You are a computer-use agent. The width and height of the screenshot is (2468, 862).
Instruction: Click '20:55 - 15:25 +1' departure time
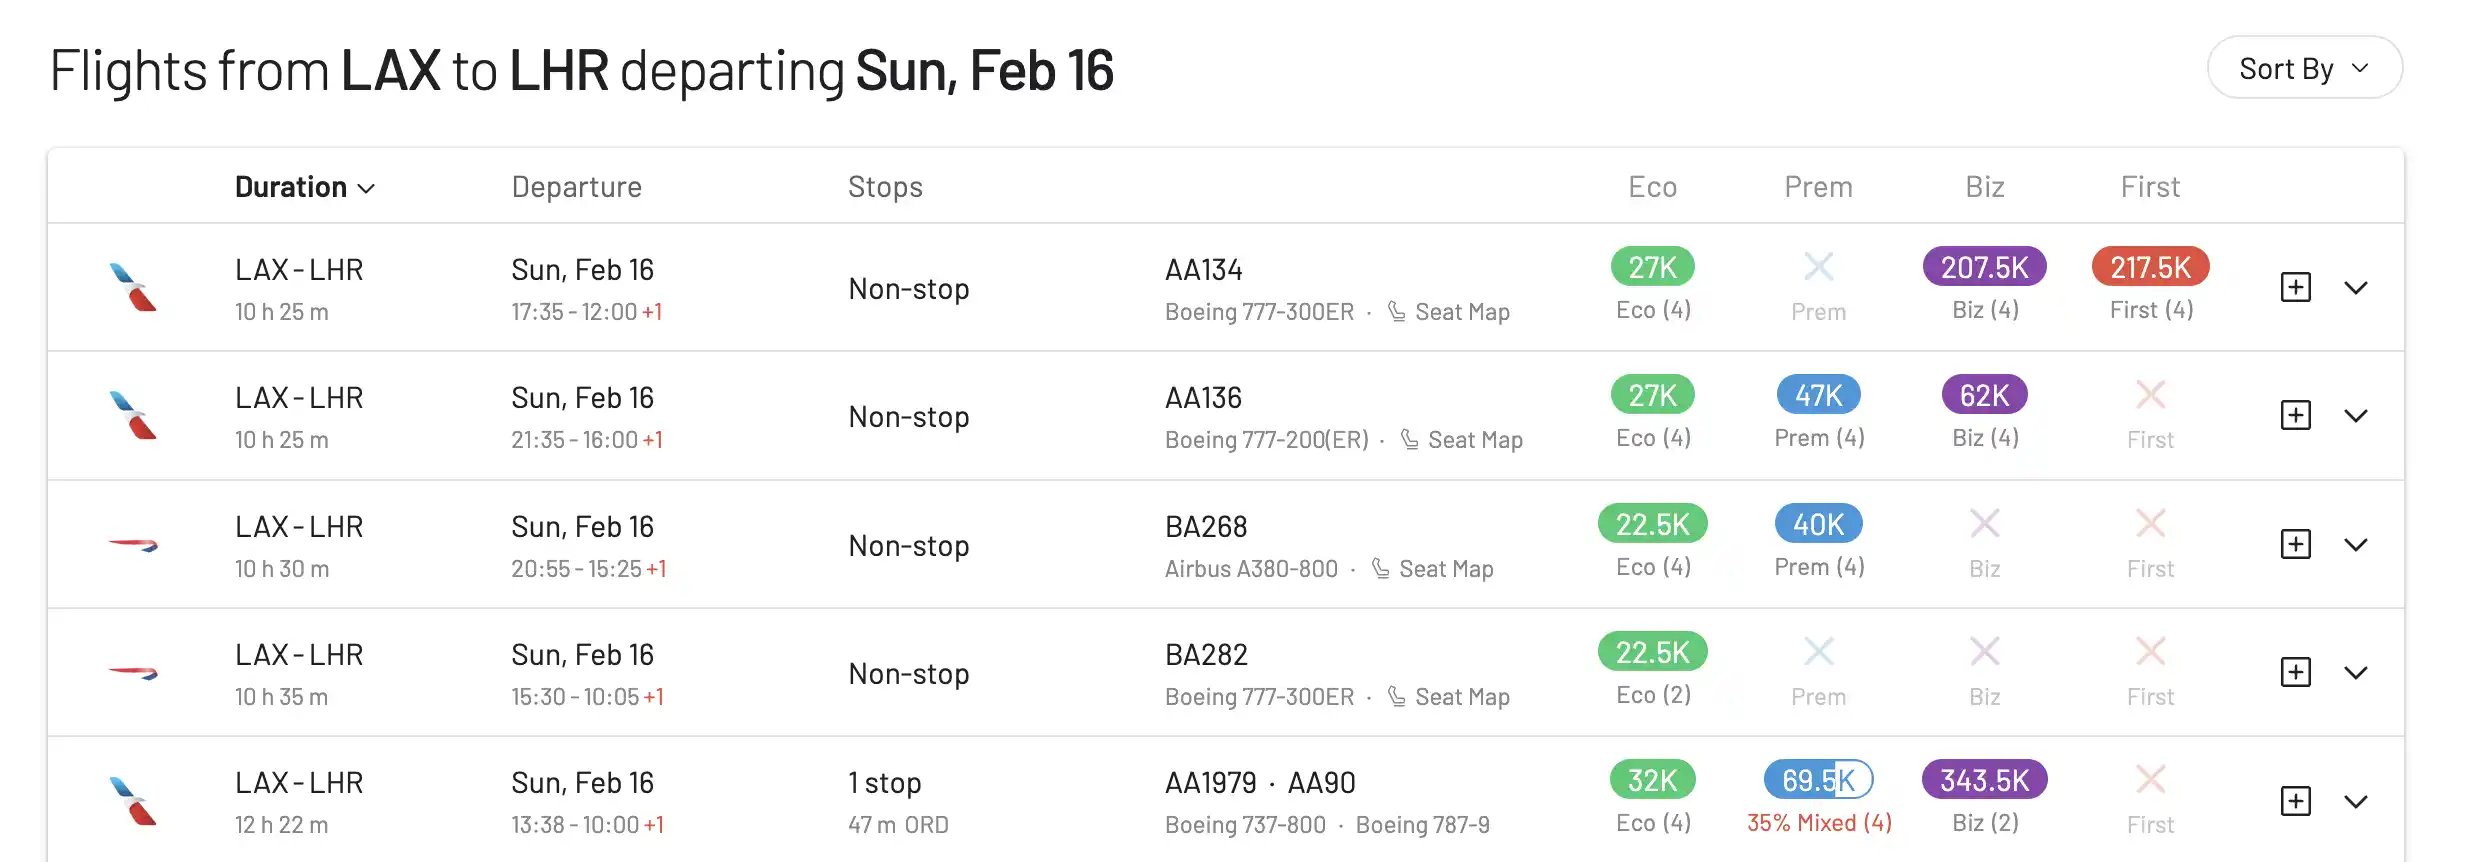[x=589, y=569]
